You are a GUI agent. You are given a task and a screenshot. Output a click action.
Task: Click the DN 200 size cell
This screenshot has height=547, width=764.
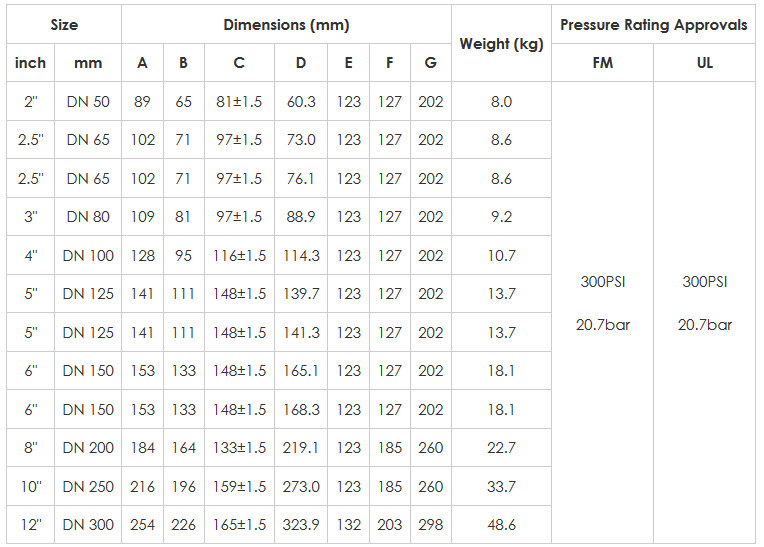88,448
